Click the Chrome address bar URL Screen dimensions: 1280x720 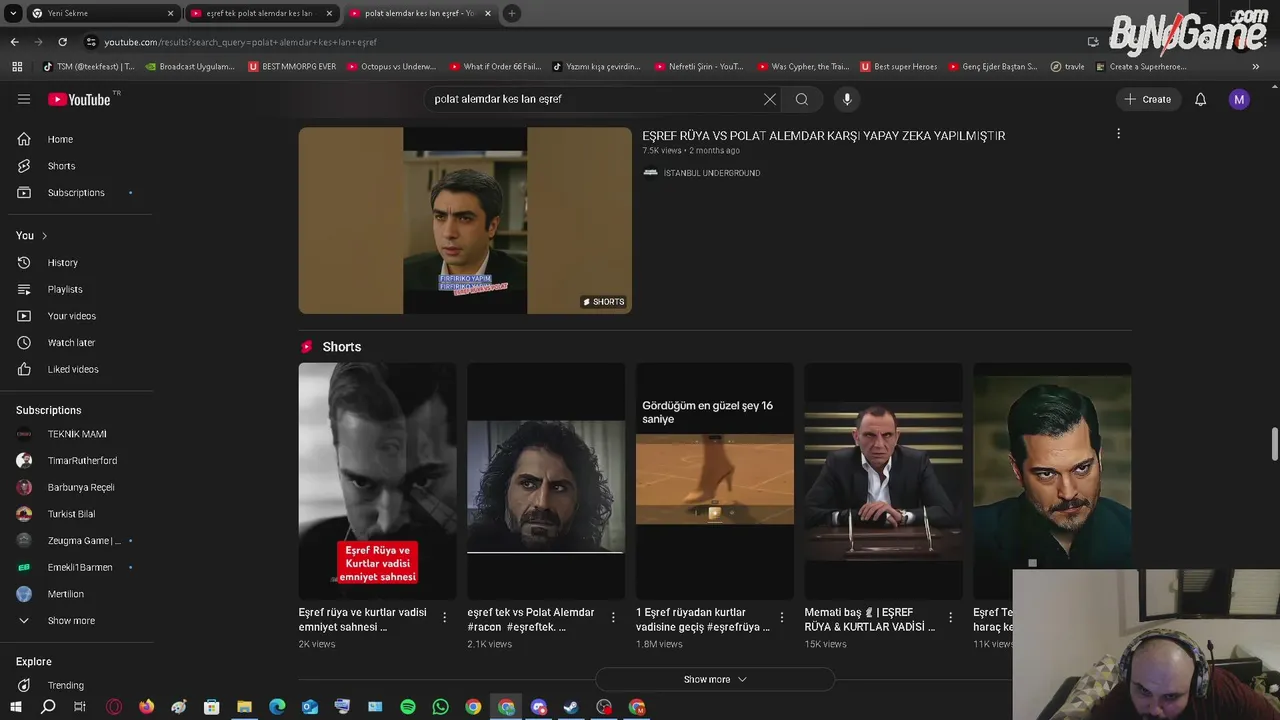(x=240, y=42)
